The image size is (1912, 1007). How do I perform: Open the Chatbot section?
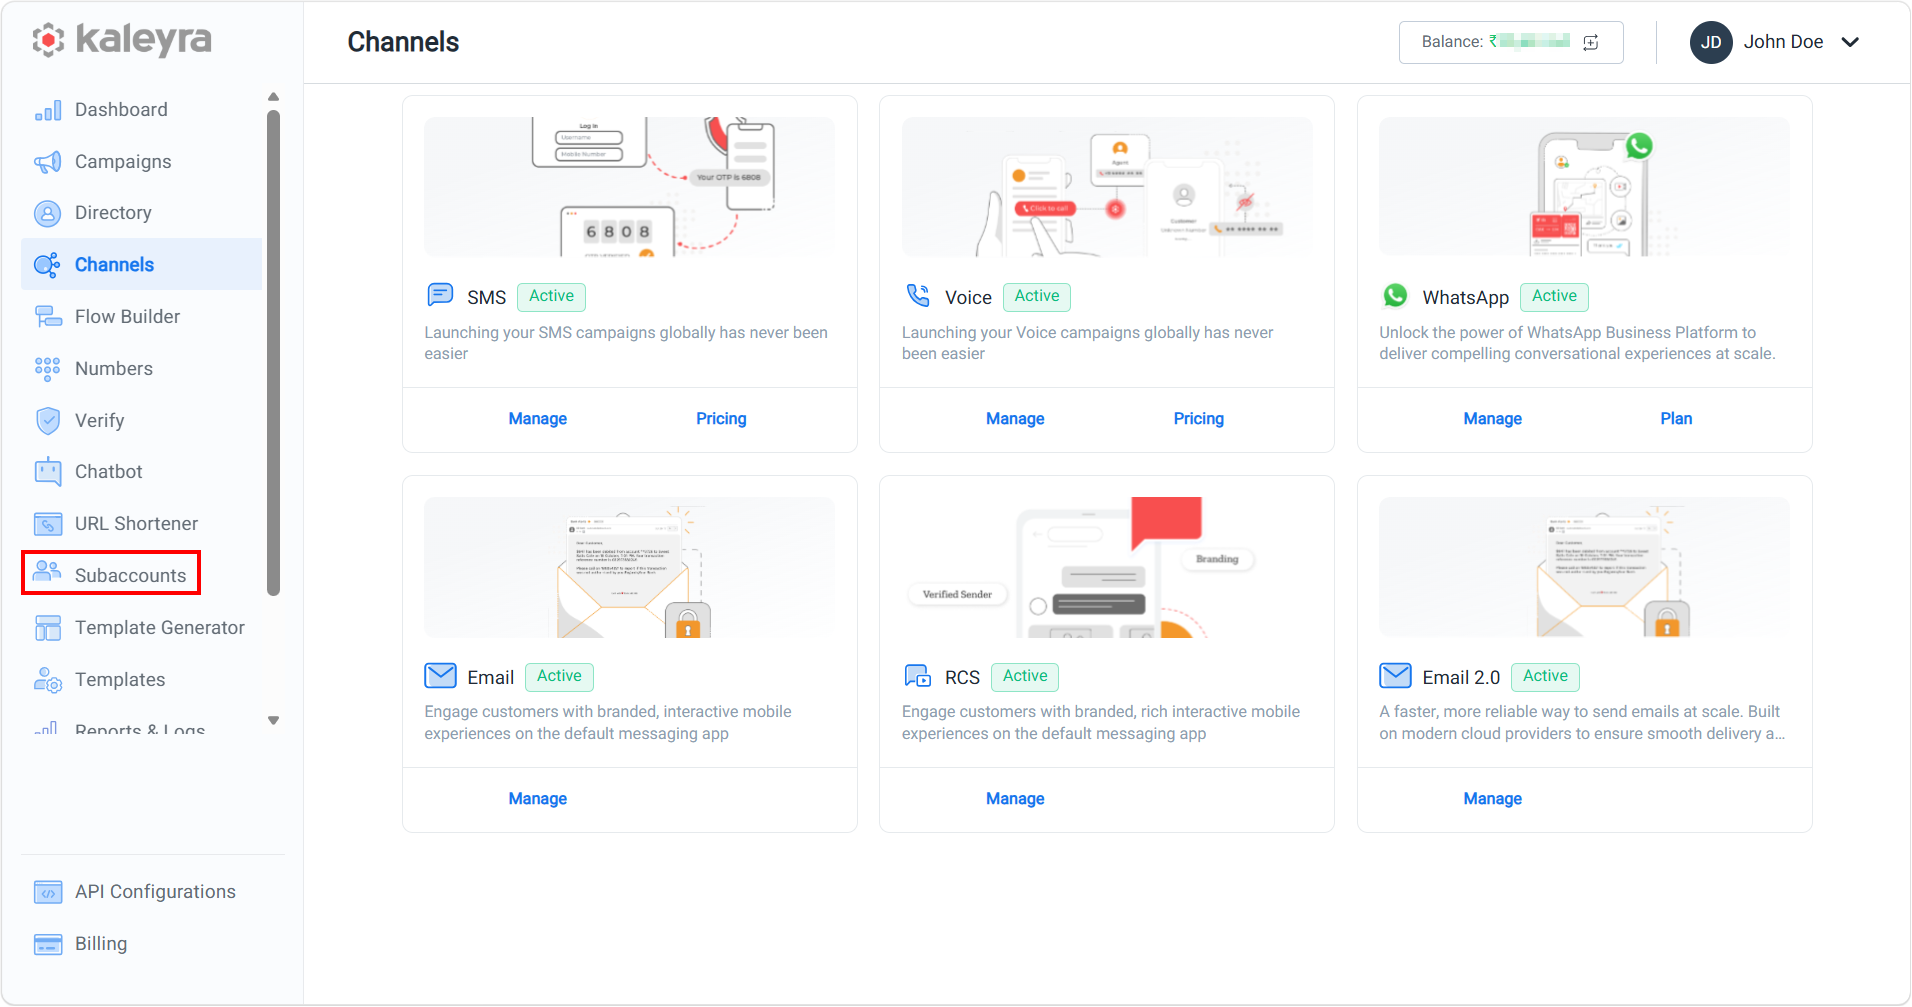pos(109,472)
